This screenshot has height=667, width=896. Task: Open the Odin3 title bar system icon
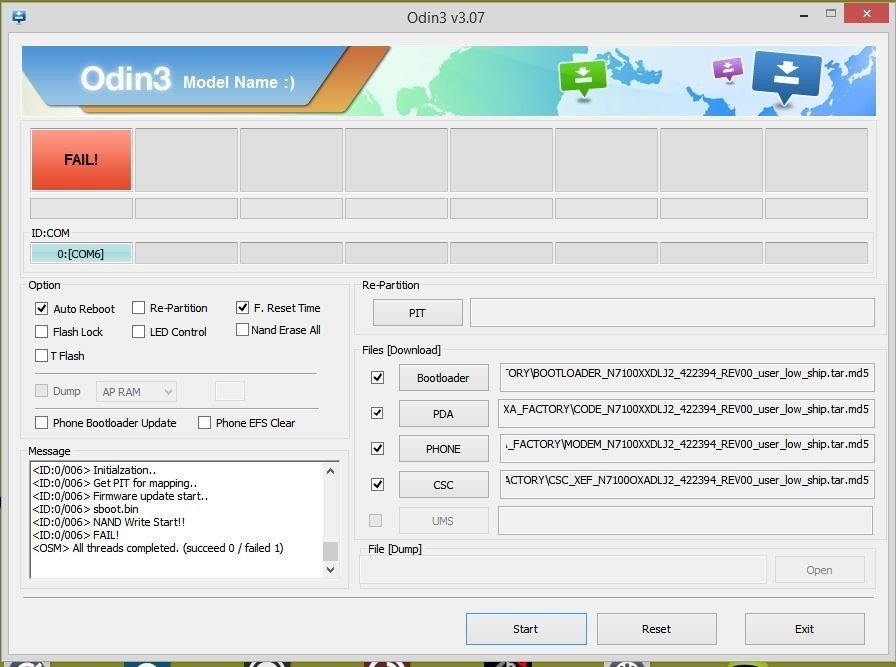click(x=19, y=17)
